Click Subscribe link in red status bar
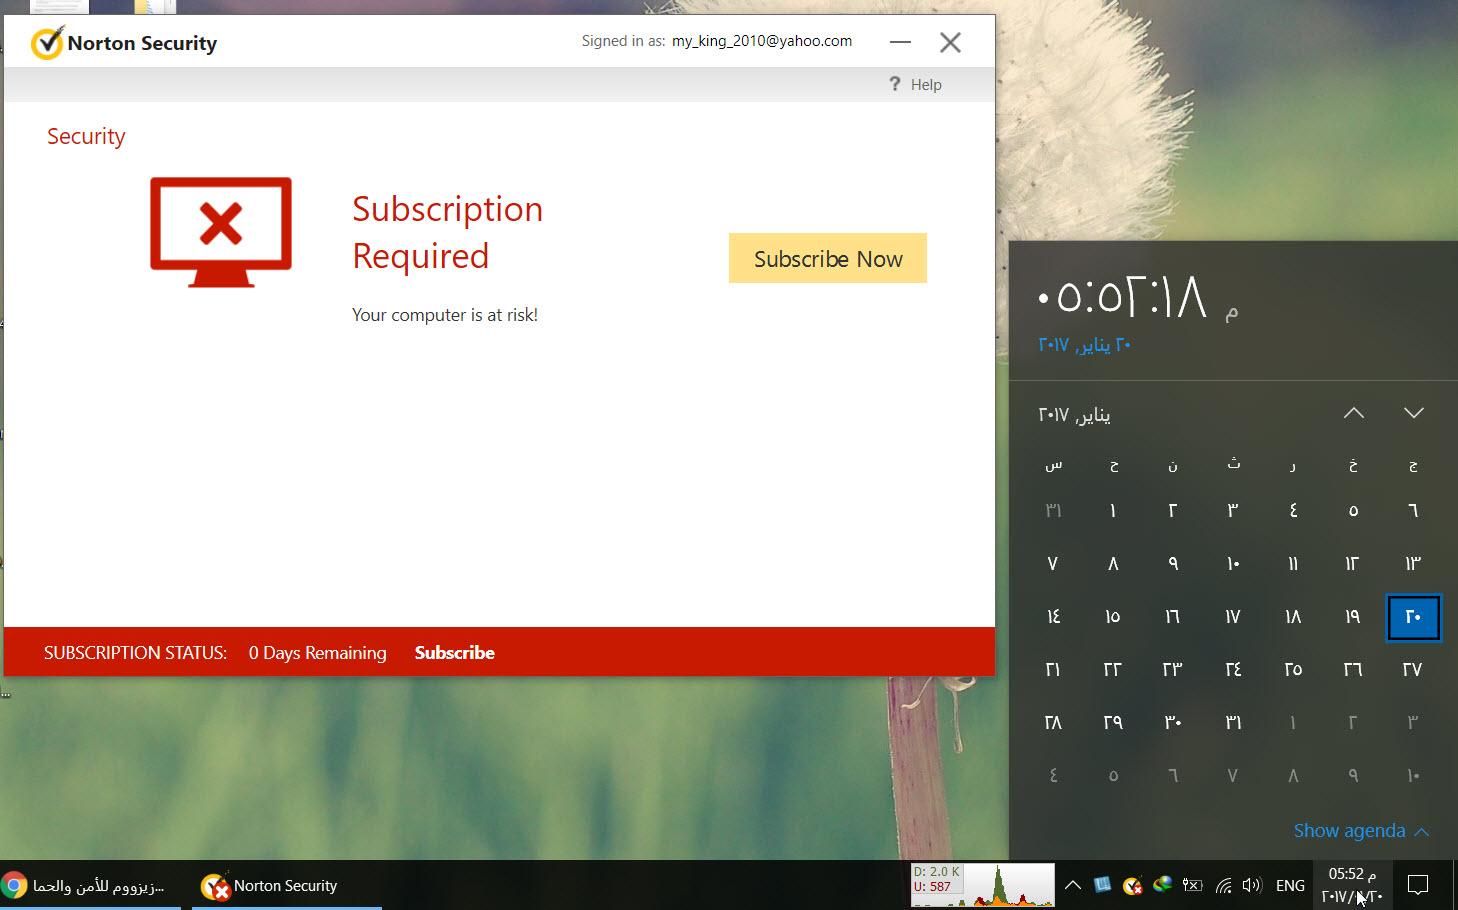The width and height of the screenshot is (1458, 910). click(x=455, y=652)
